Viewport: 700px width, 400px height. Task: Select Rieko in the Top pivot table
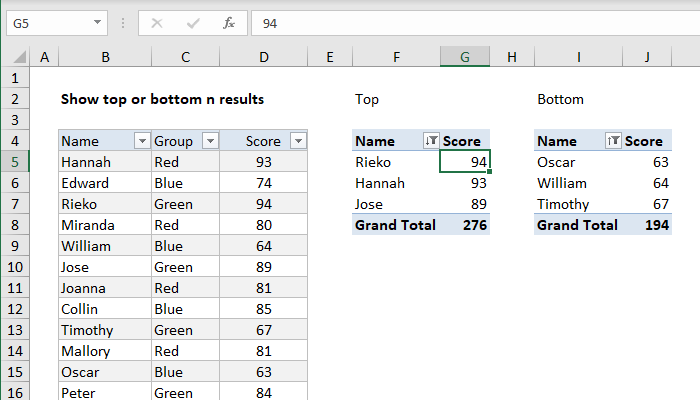click(396, 162)
